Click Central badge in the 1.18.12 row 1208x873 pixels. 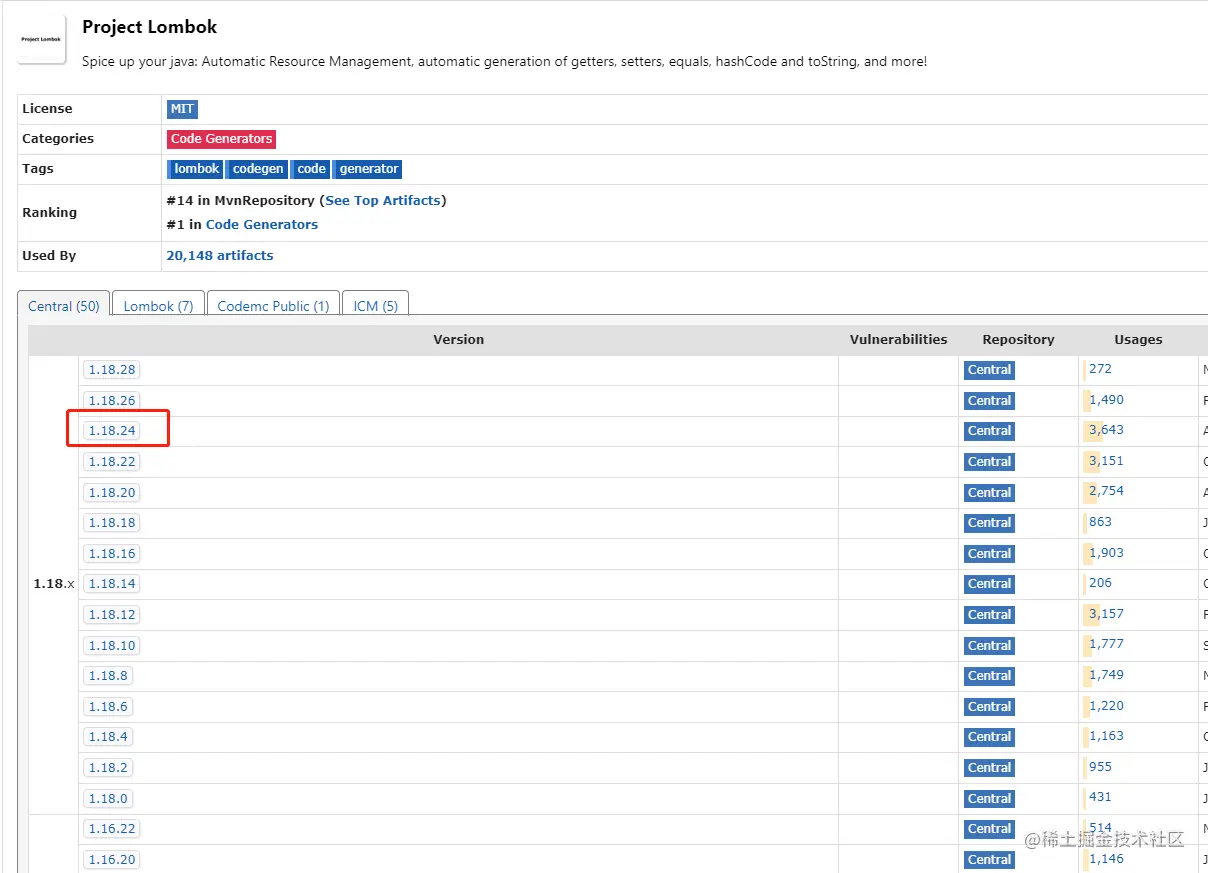pos(990,615)
